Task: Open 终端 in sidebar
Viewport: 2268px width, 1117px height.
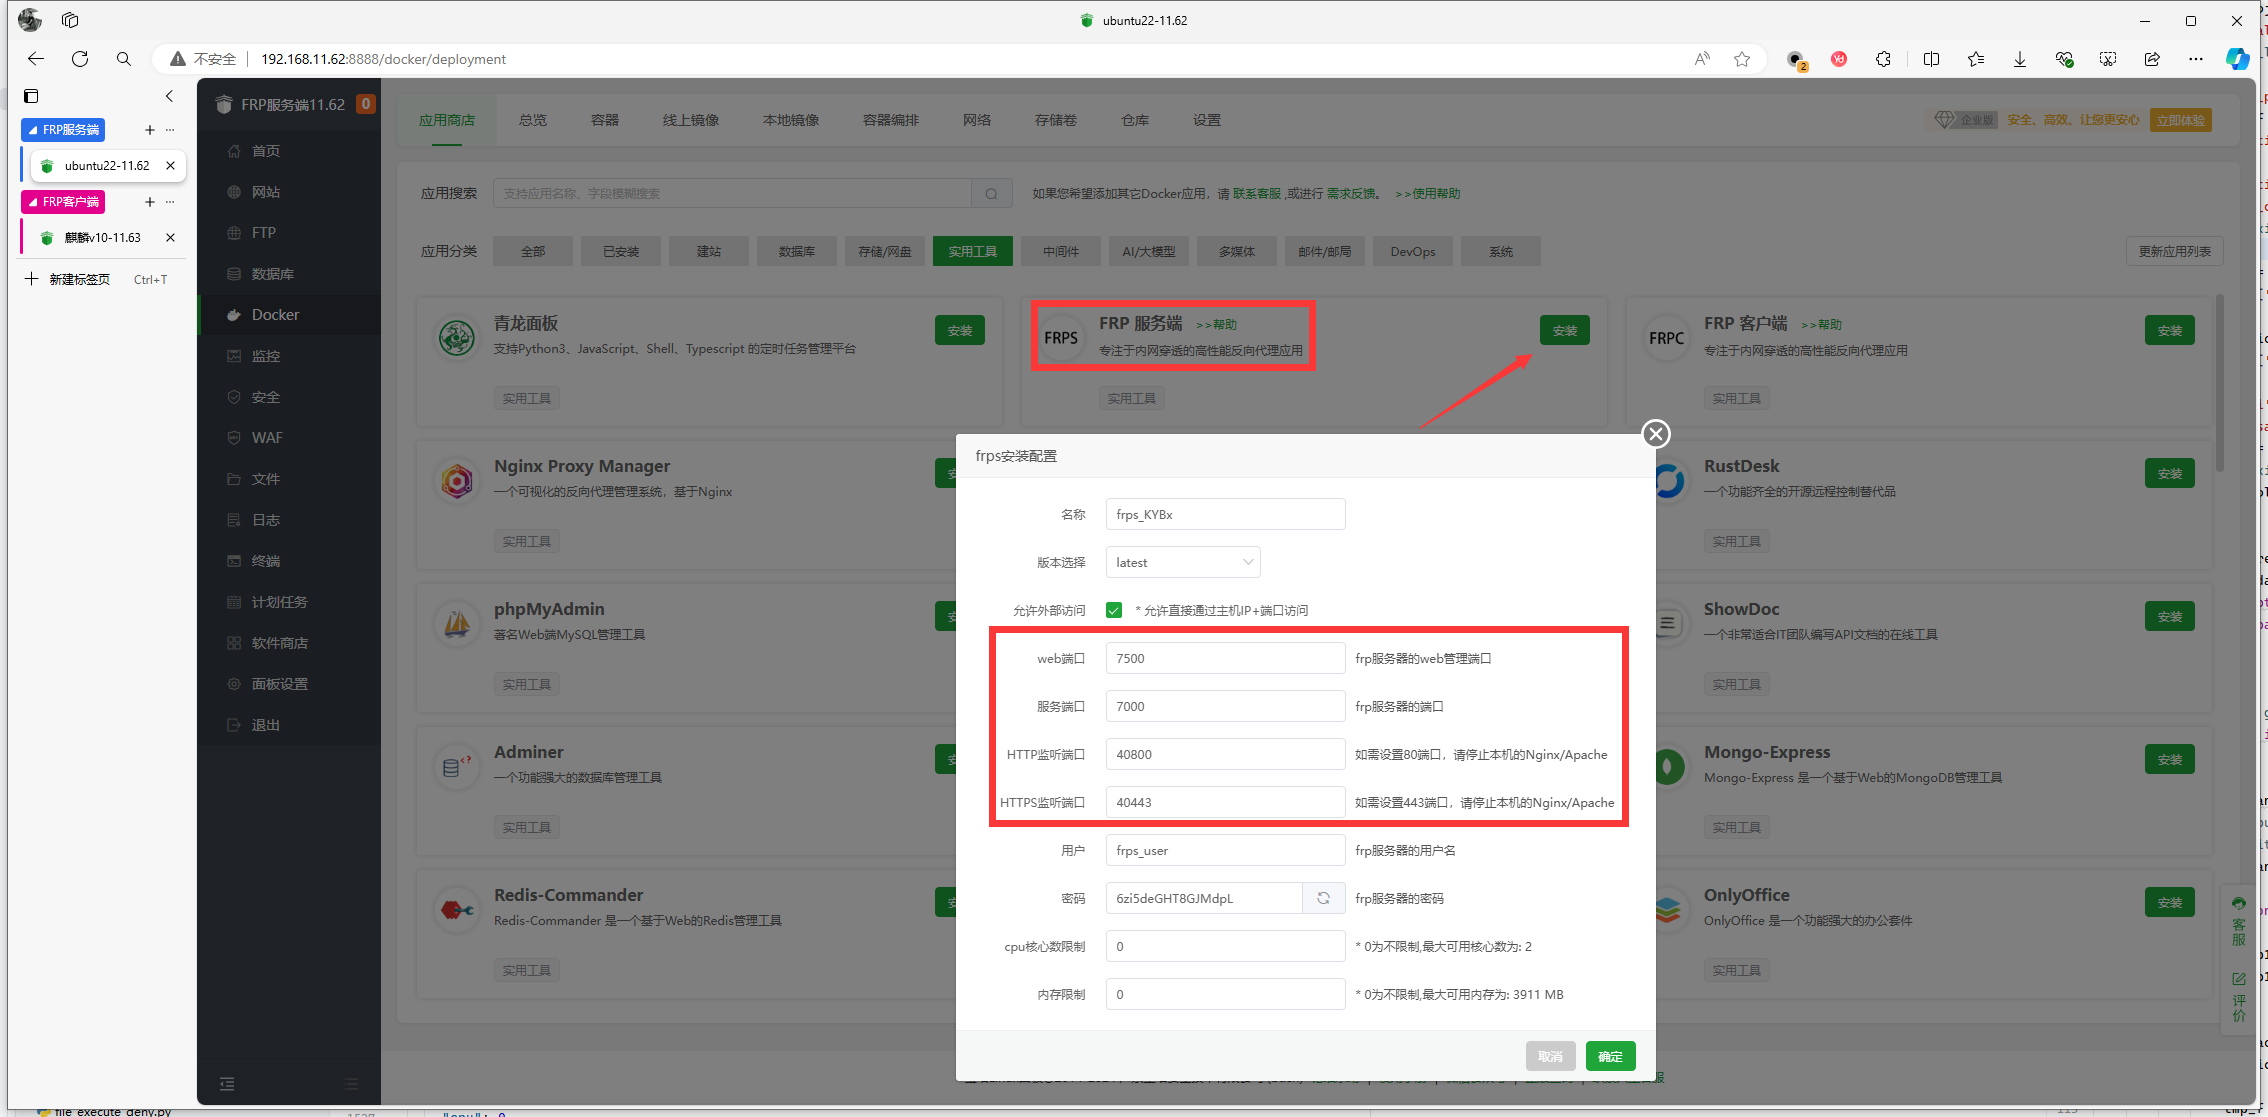Action: coord(265,561)
